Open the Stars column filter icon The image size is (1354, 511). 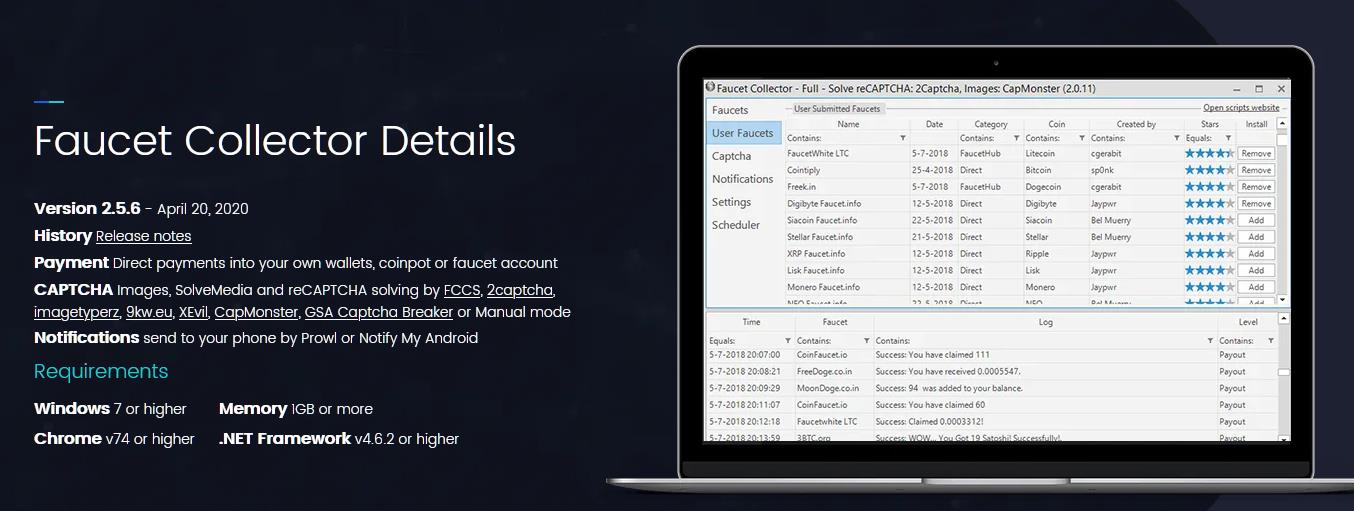(x=1227, y=138)
